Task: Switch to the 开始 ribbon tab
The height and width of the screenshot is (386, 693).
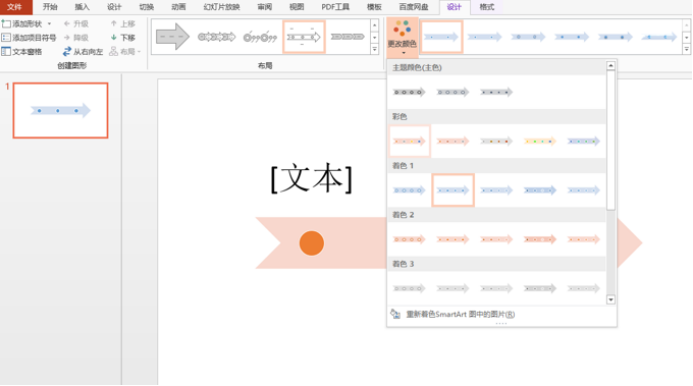Action: coord(50,7)
